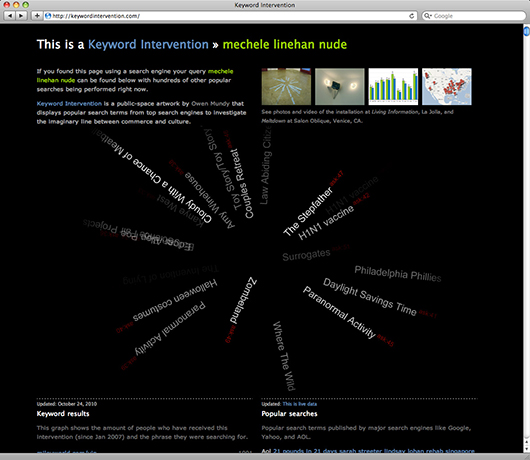Click the 'Kanye West' search term
Screen dimensions: 530x460
point(180,210)
